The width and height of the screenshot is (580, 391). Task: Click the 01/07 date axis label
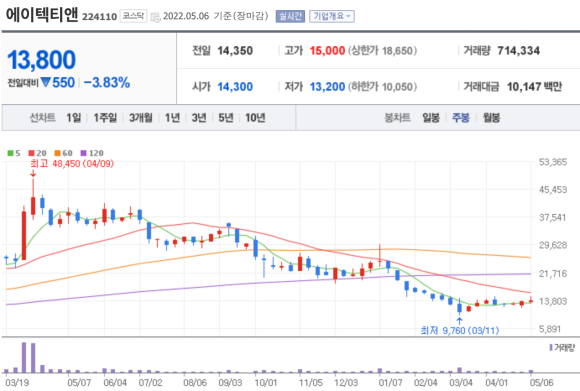390,382
